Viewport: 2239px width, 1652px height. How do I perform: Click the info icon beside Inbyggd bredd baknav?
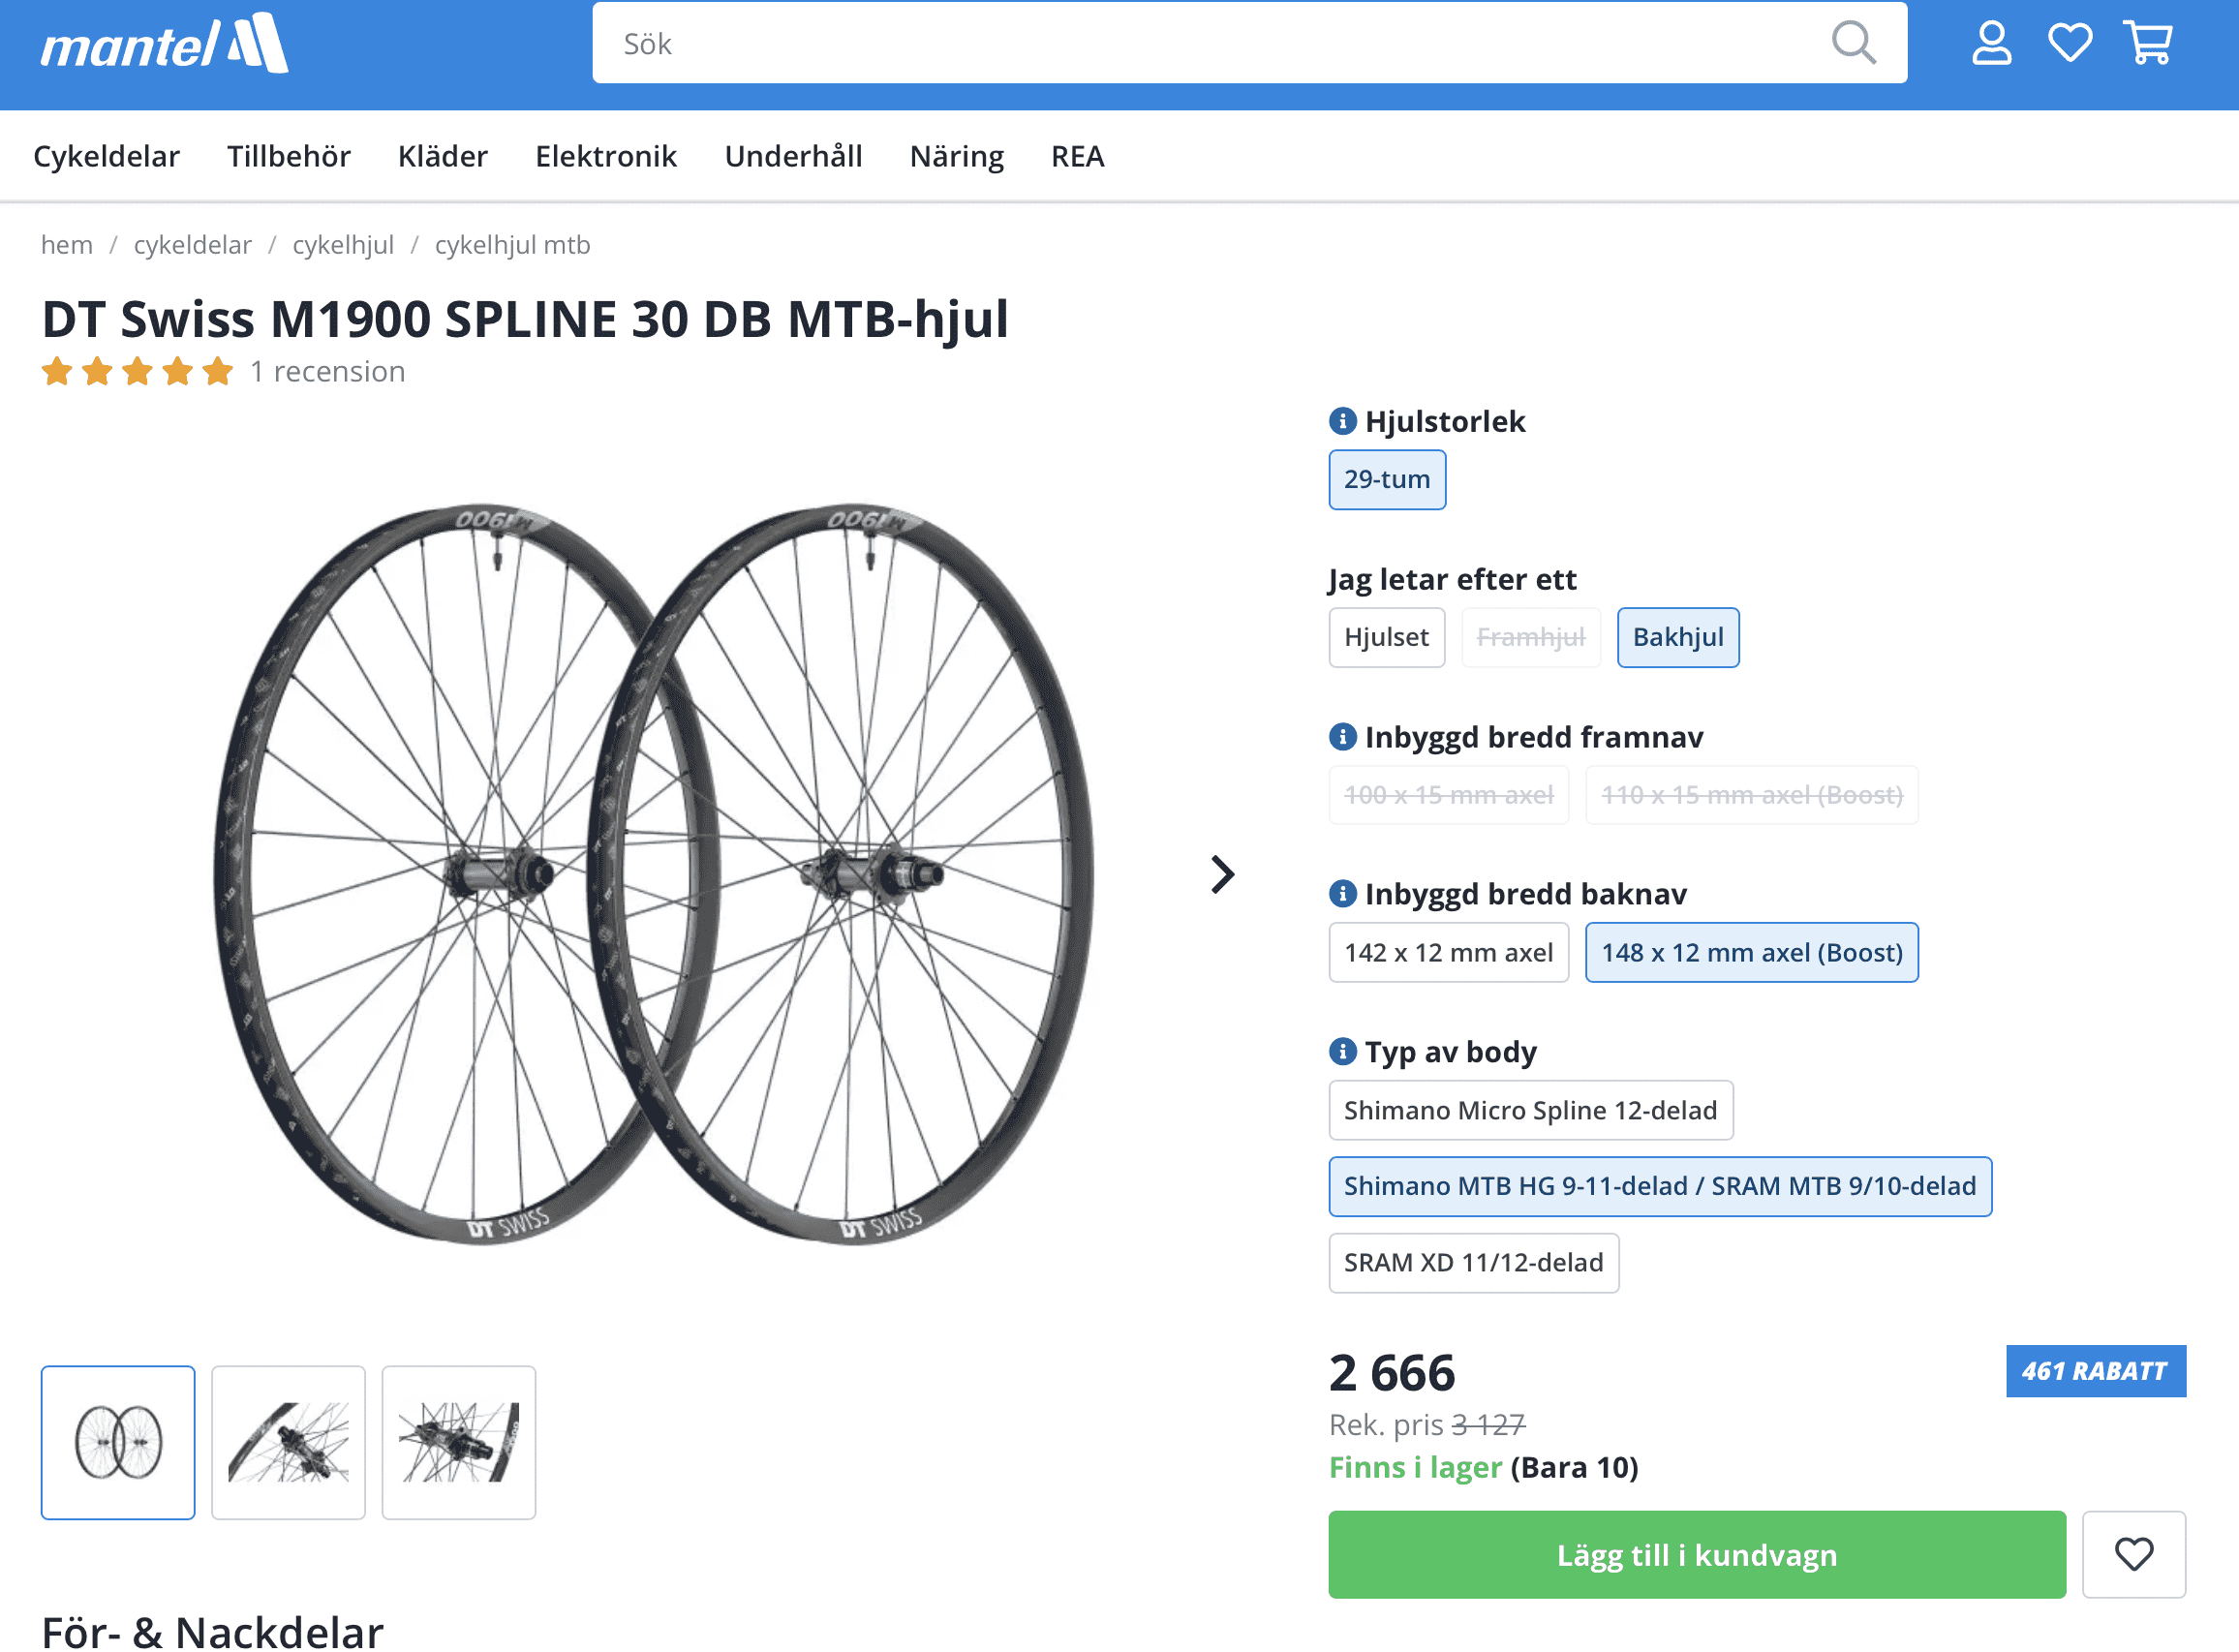pyautogui.click(x=1342, y=893)
